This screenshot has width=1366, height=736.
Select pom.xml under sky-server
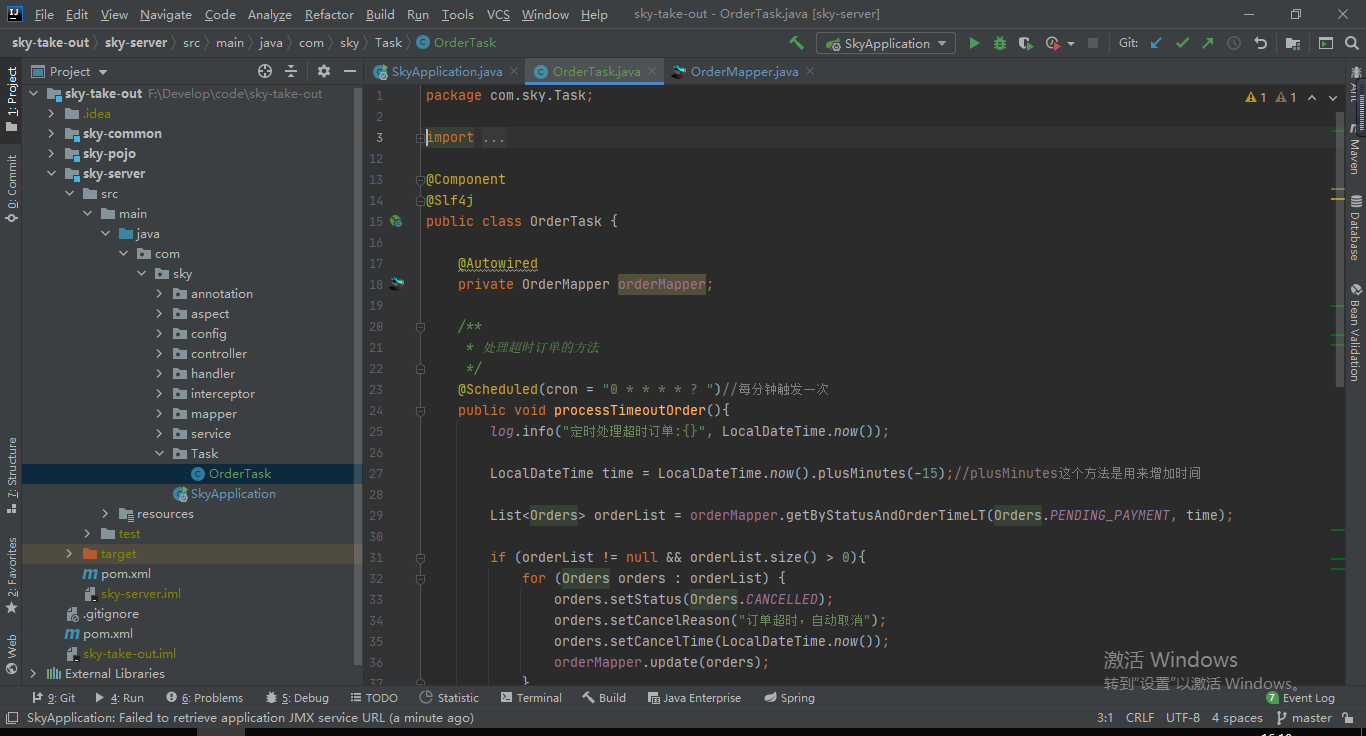125,574
